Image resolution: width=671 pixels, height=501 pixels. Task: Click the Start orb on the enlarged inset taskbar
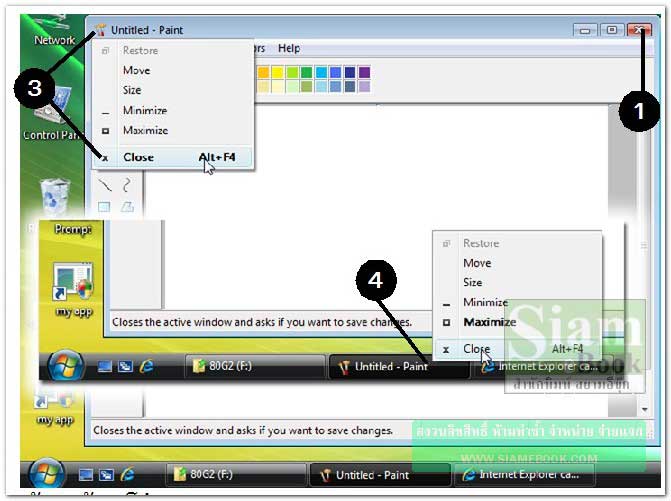click(x=65, y=366)
